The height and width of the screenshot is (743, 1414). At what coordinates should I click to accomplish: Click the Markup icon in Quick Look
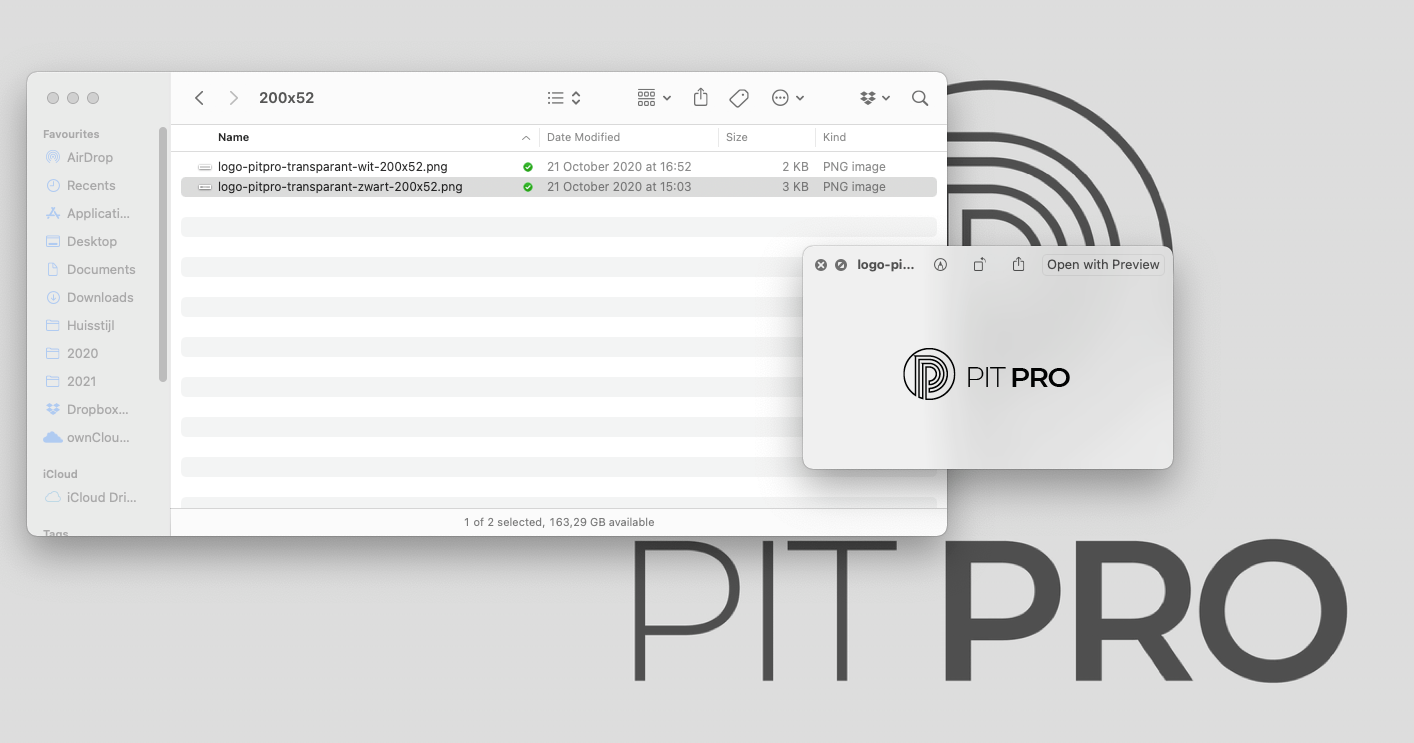click(940, 265)
